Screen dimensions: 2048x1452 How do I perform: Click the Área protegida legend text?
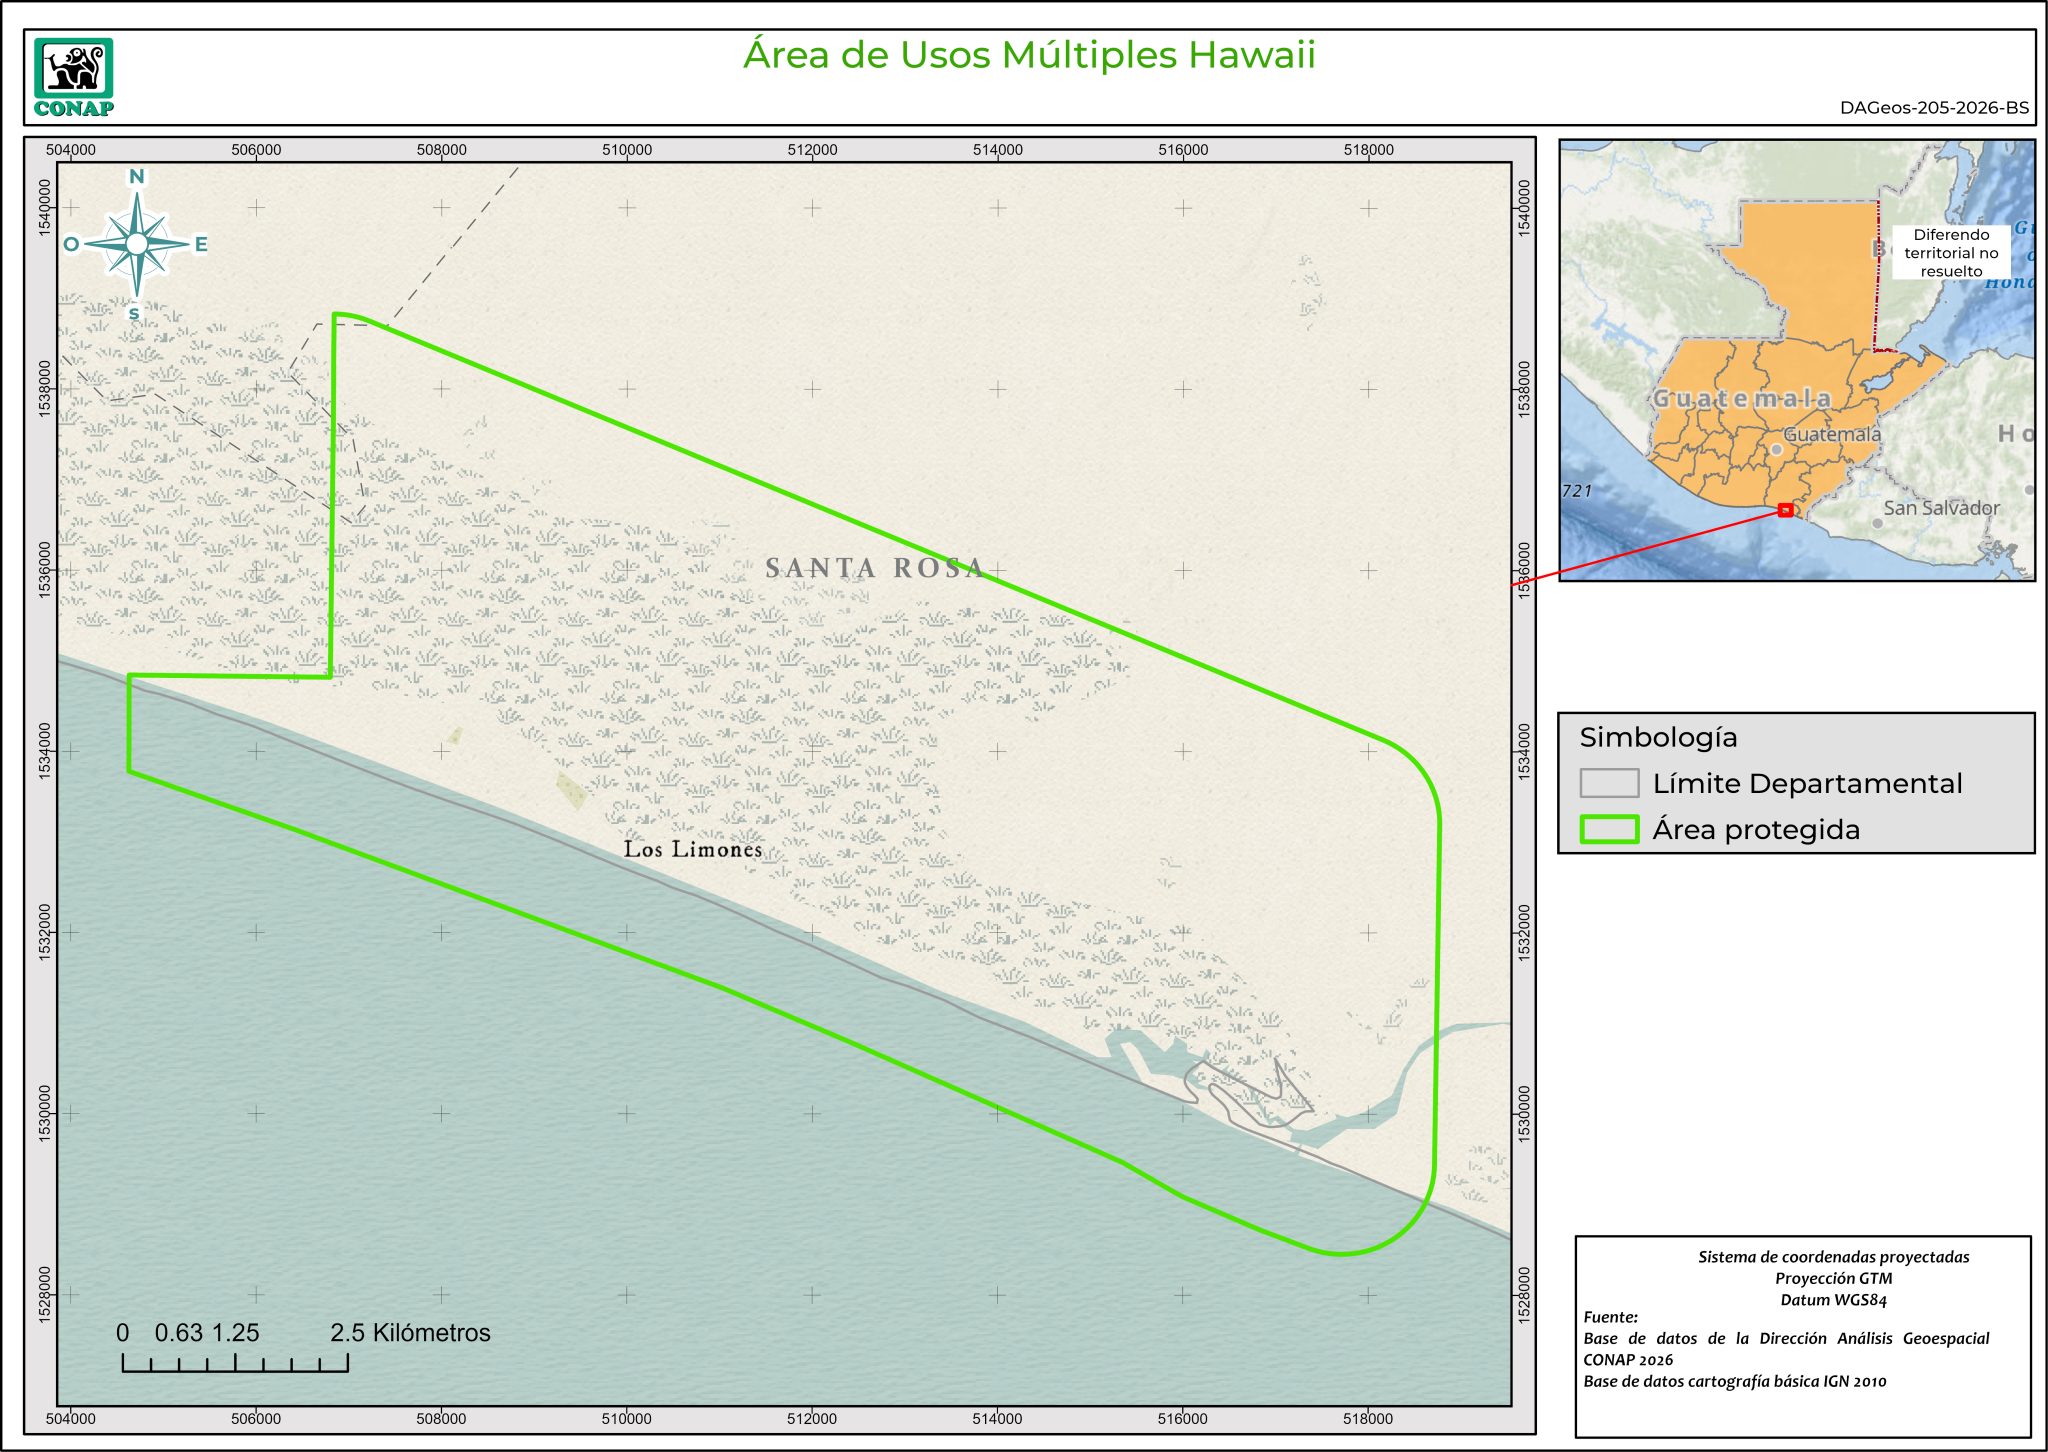click(1755, 830)
